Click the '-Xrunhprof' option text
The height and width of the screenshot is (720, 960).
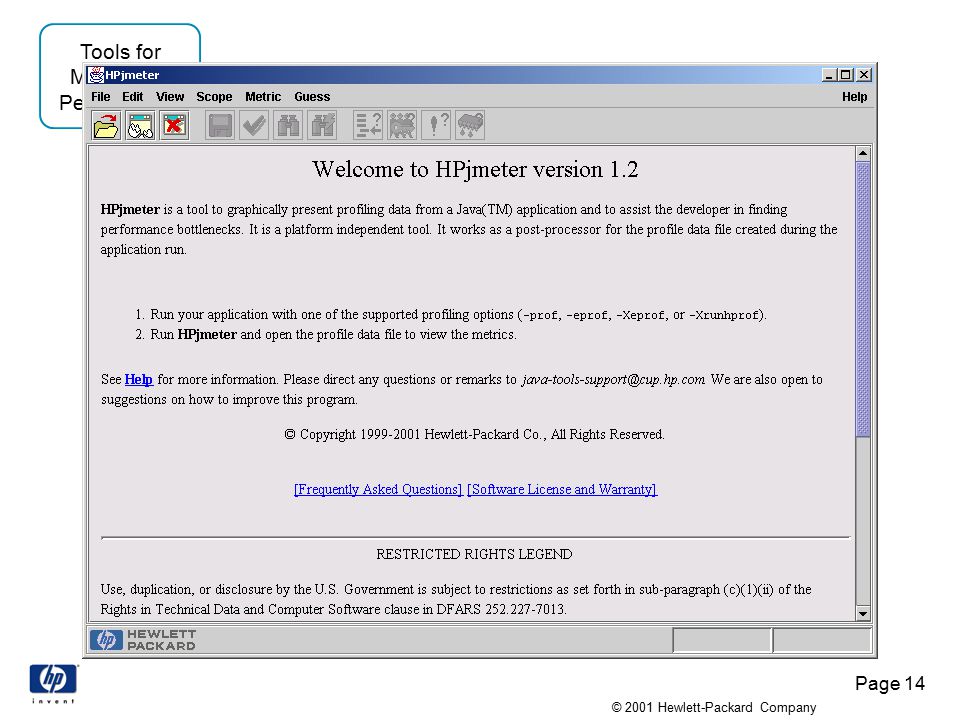(724, 315)
